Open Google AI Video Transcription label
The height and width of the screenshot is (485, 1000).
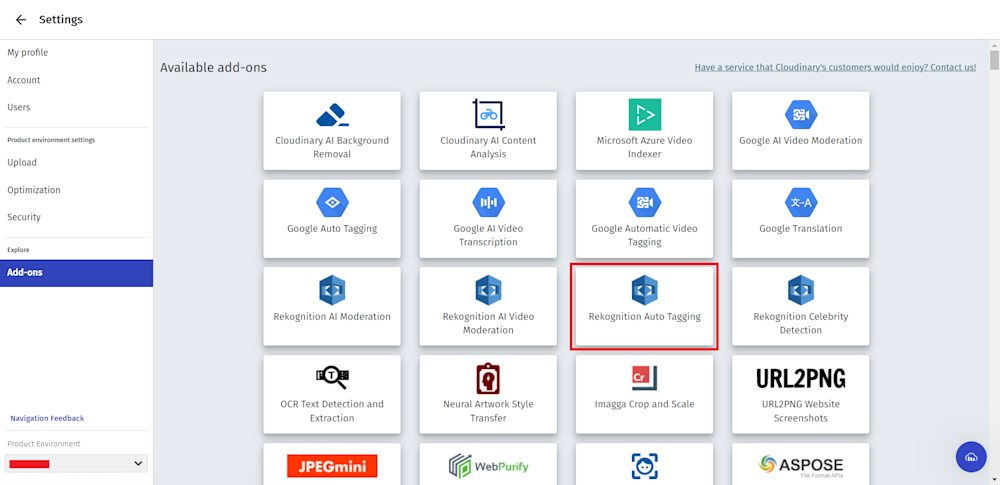[489, 235]
